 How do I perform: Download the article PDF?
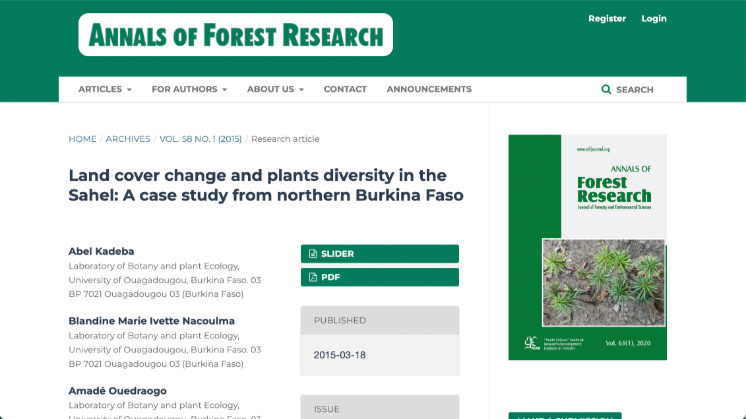tap(380, 277)
